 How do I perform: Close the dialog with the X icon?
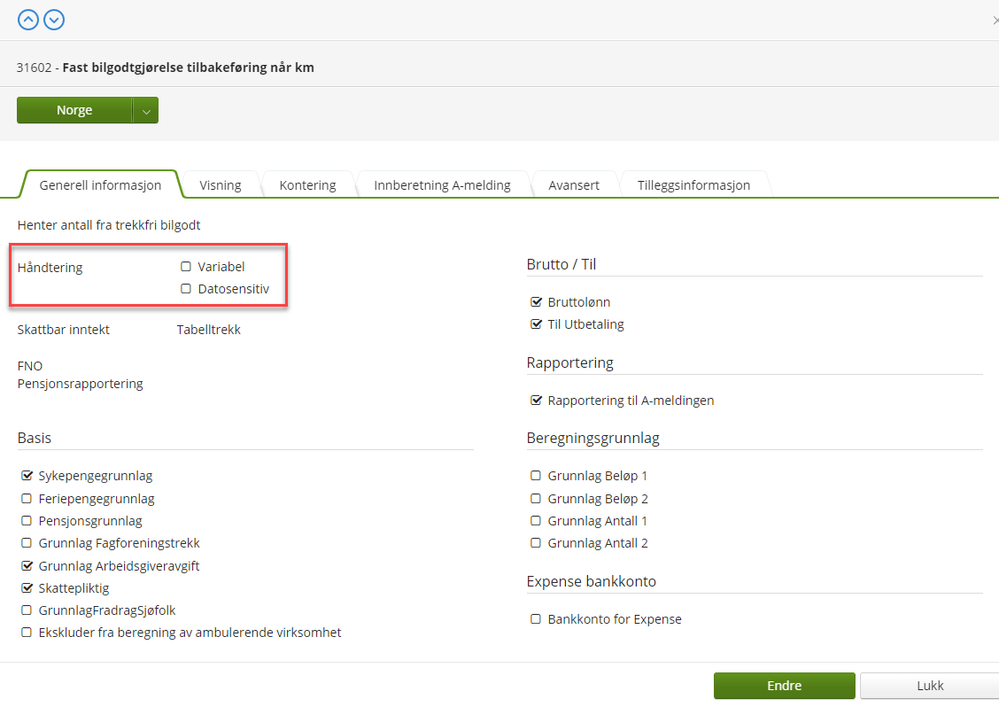click(995, 20)
